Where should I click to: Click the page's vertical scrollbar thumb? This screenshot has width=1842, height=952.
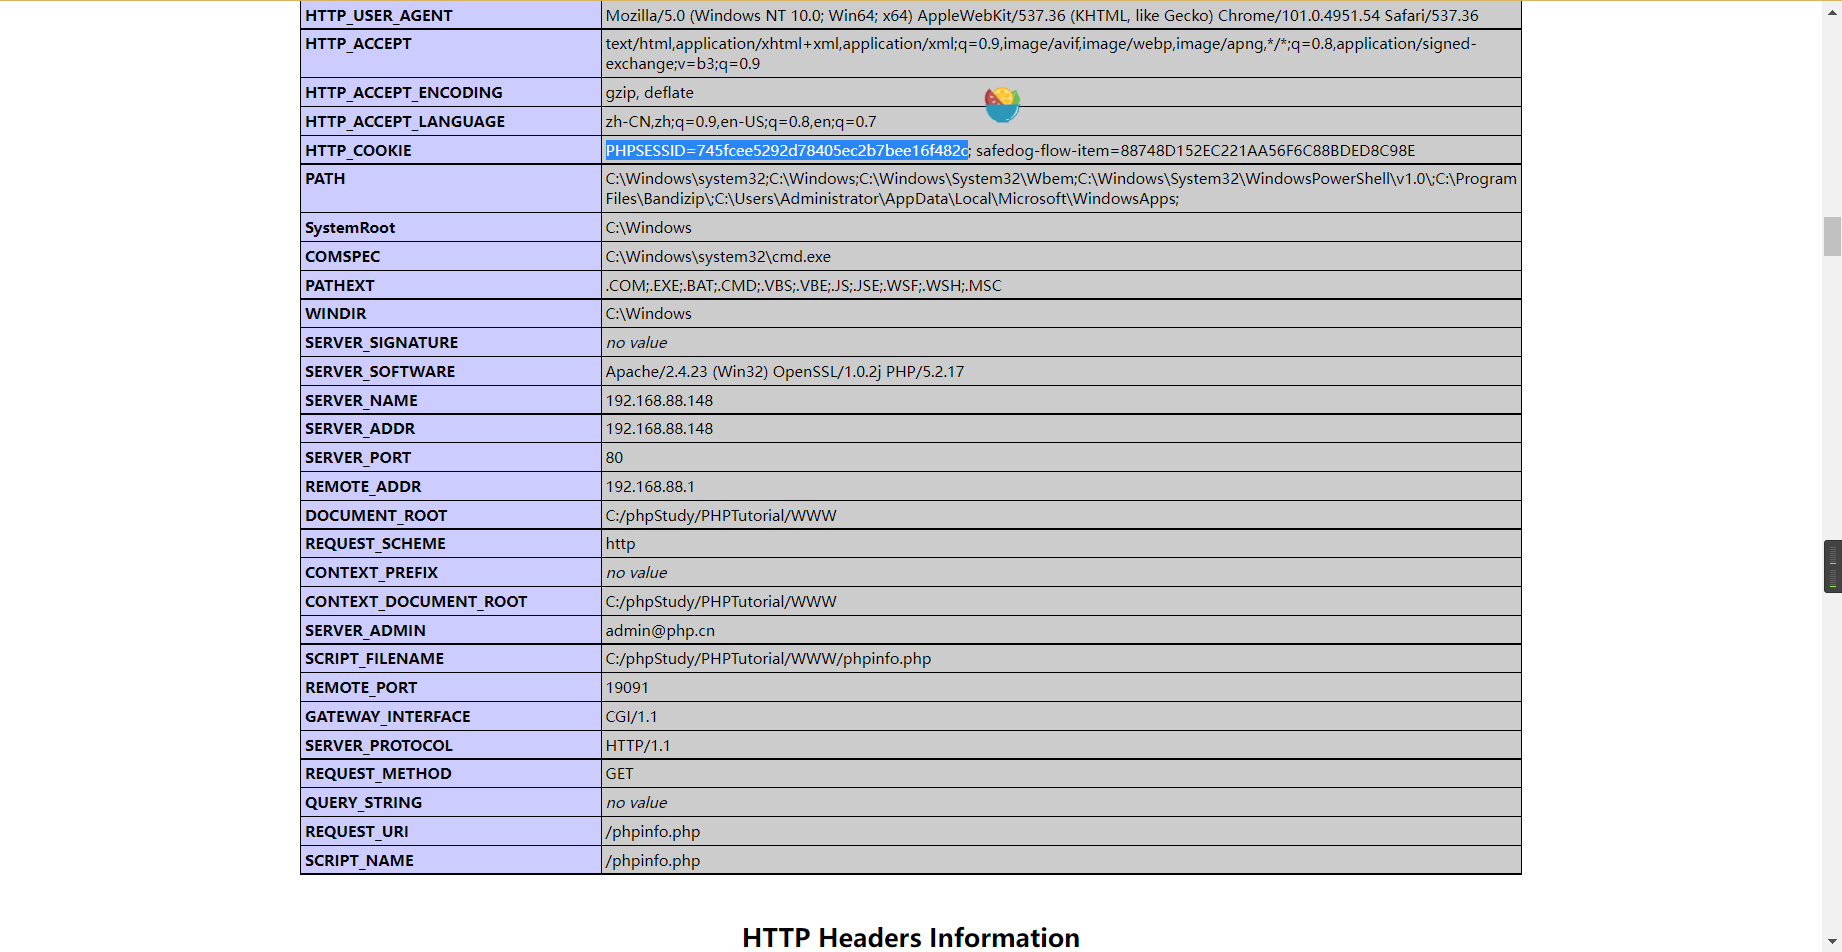coord(1832,236)
